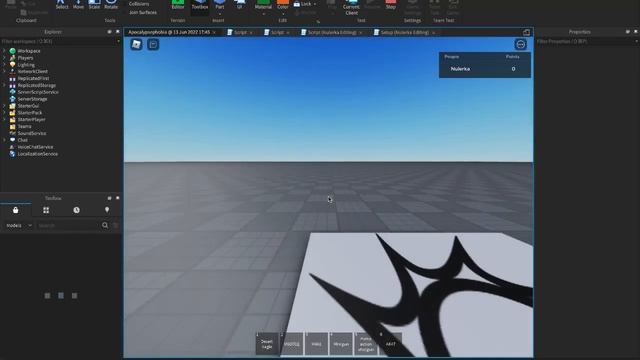This screenshot has width=640, height=360.
Task: Pin the Explorer panel
Action: pos(109,31)
